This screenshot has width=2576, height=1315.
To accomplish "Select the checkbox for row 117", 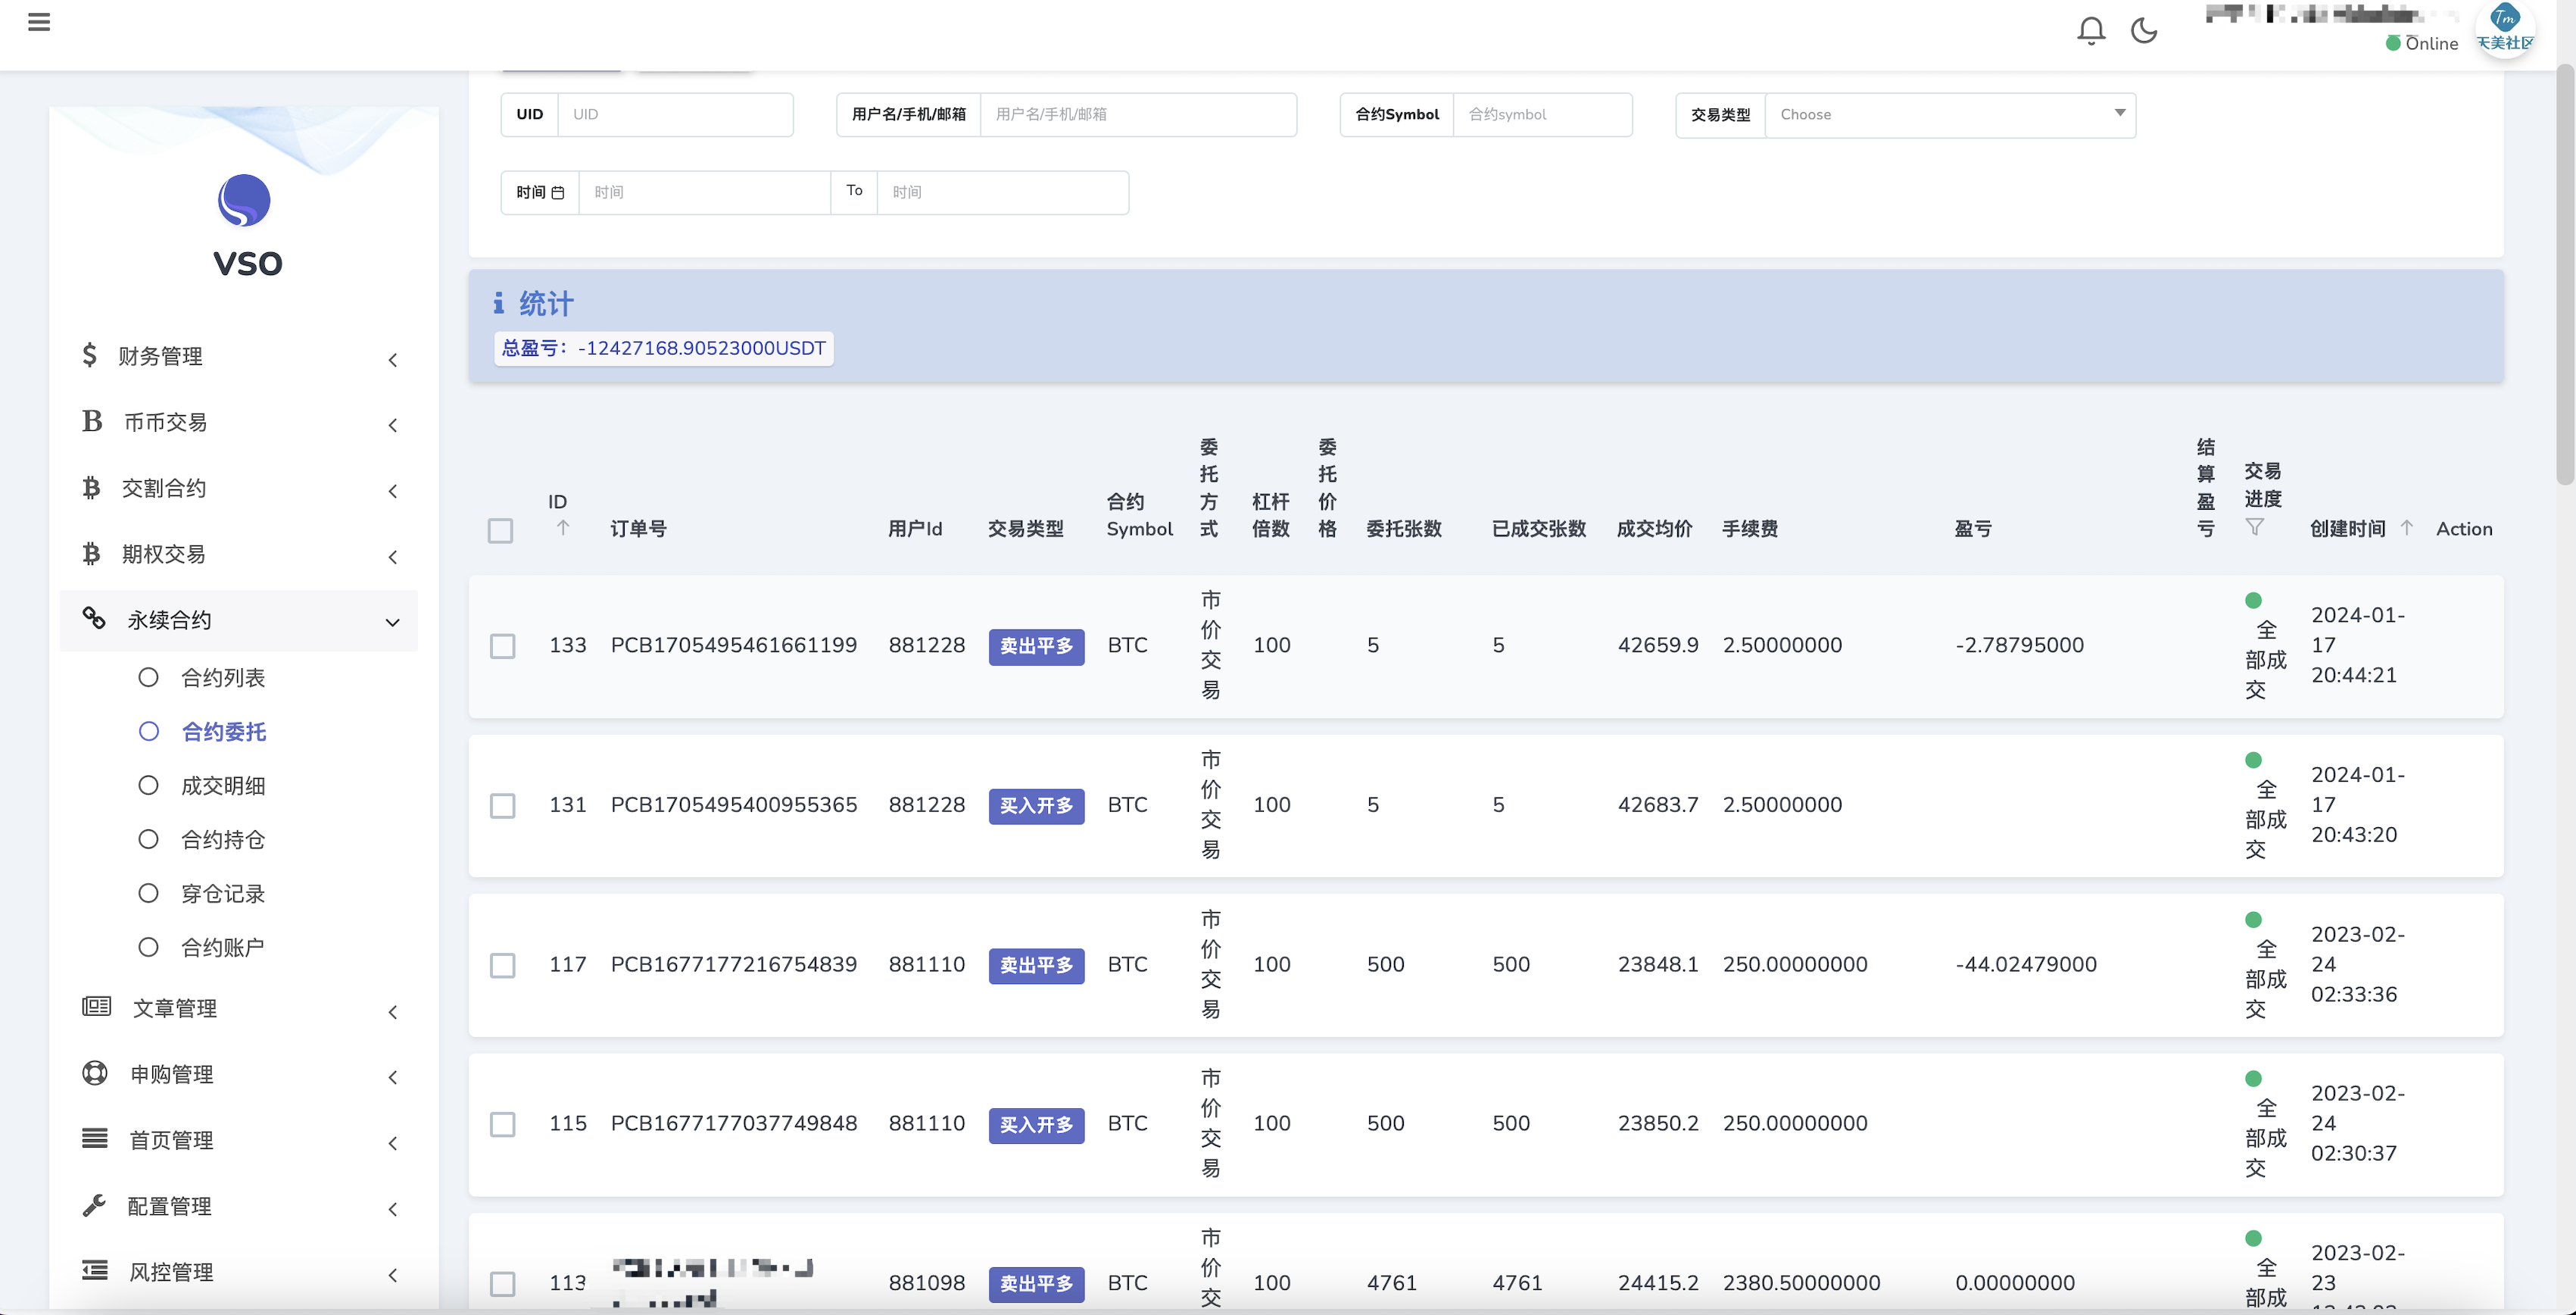I will (x=503, y=965).
